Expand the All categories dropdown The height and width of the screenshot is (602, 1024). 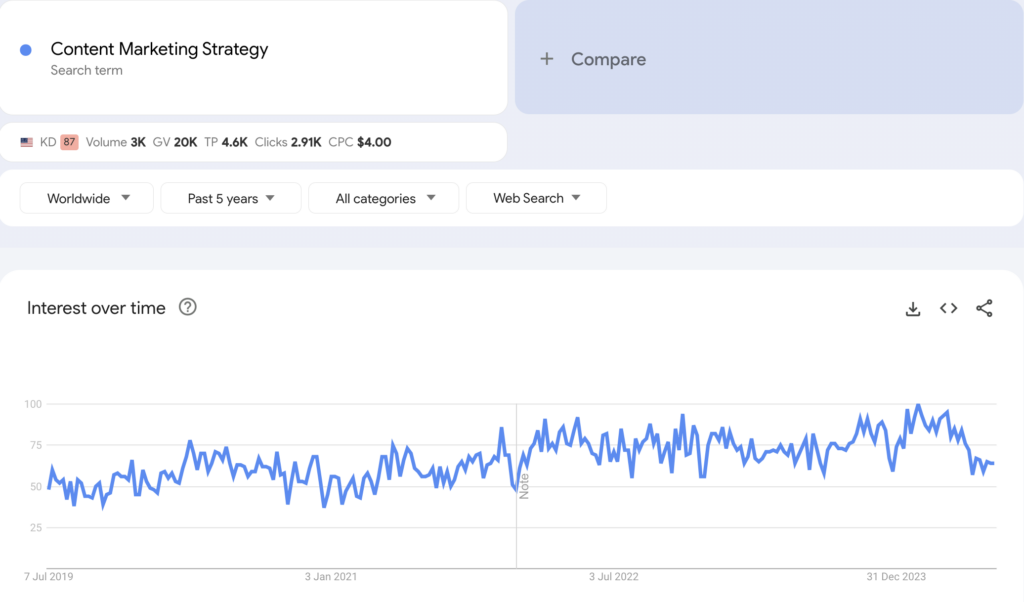tap(384, 198)
